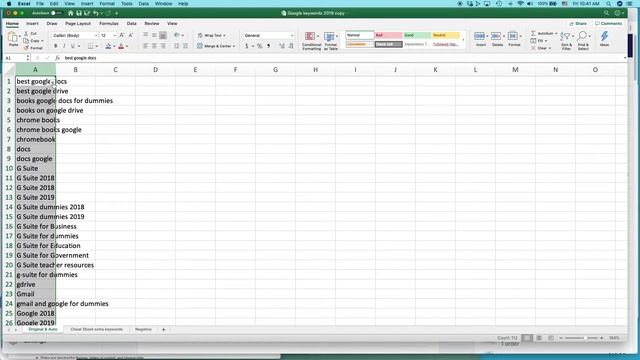640x360 pixels.
Task: Click Increase Decimal icon
Action: click(x=282, y=46)
